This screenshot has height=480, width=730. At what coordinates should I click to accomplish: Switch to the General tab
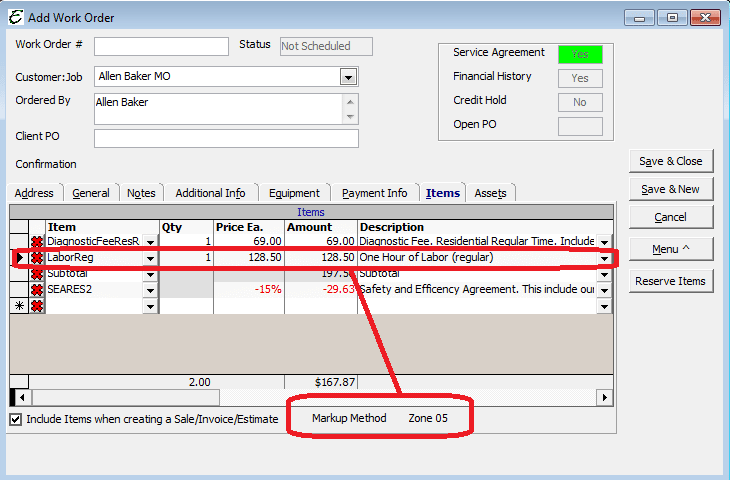click(x=91, y=193)
